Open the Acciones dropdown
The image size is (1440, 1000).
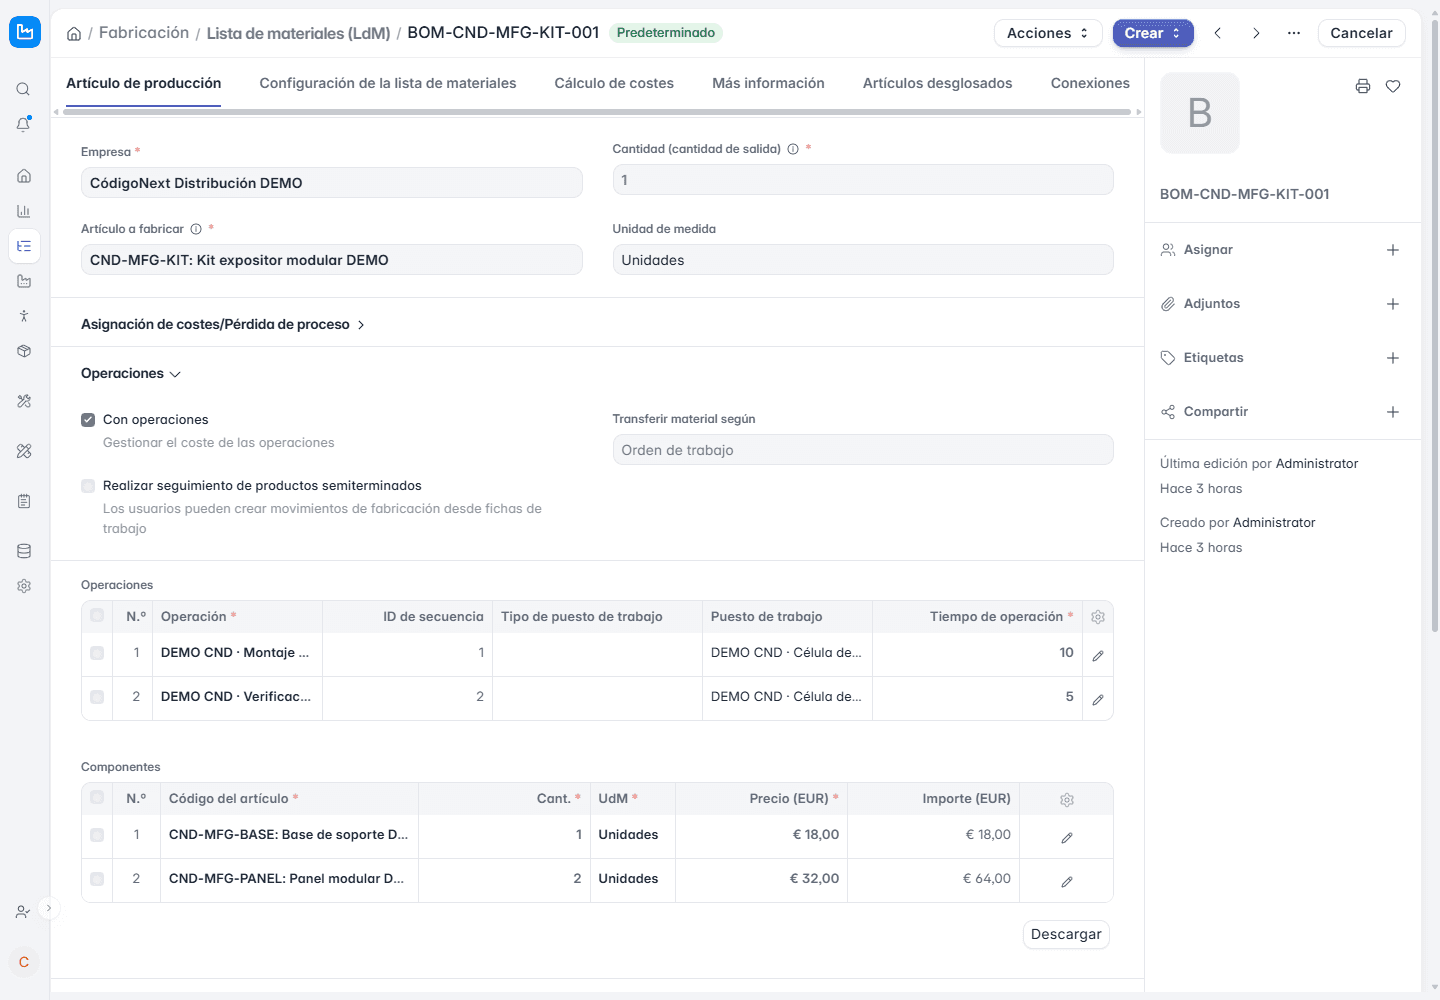point(1048,33)
